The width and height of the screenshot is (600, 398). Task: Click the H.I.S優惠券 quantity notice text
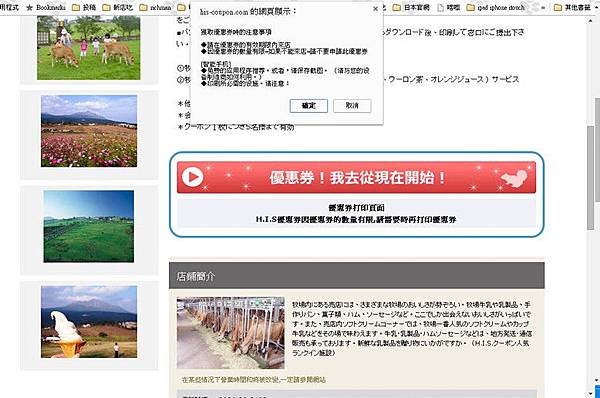coord(356,220)
